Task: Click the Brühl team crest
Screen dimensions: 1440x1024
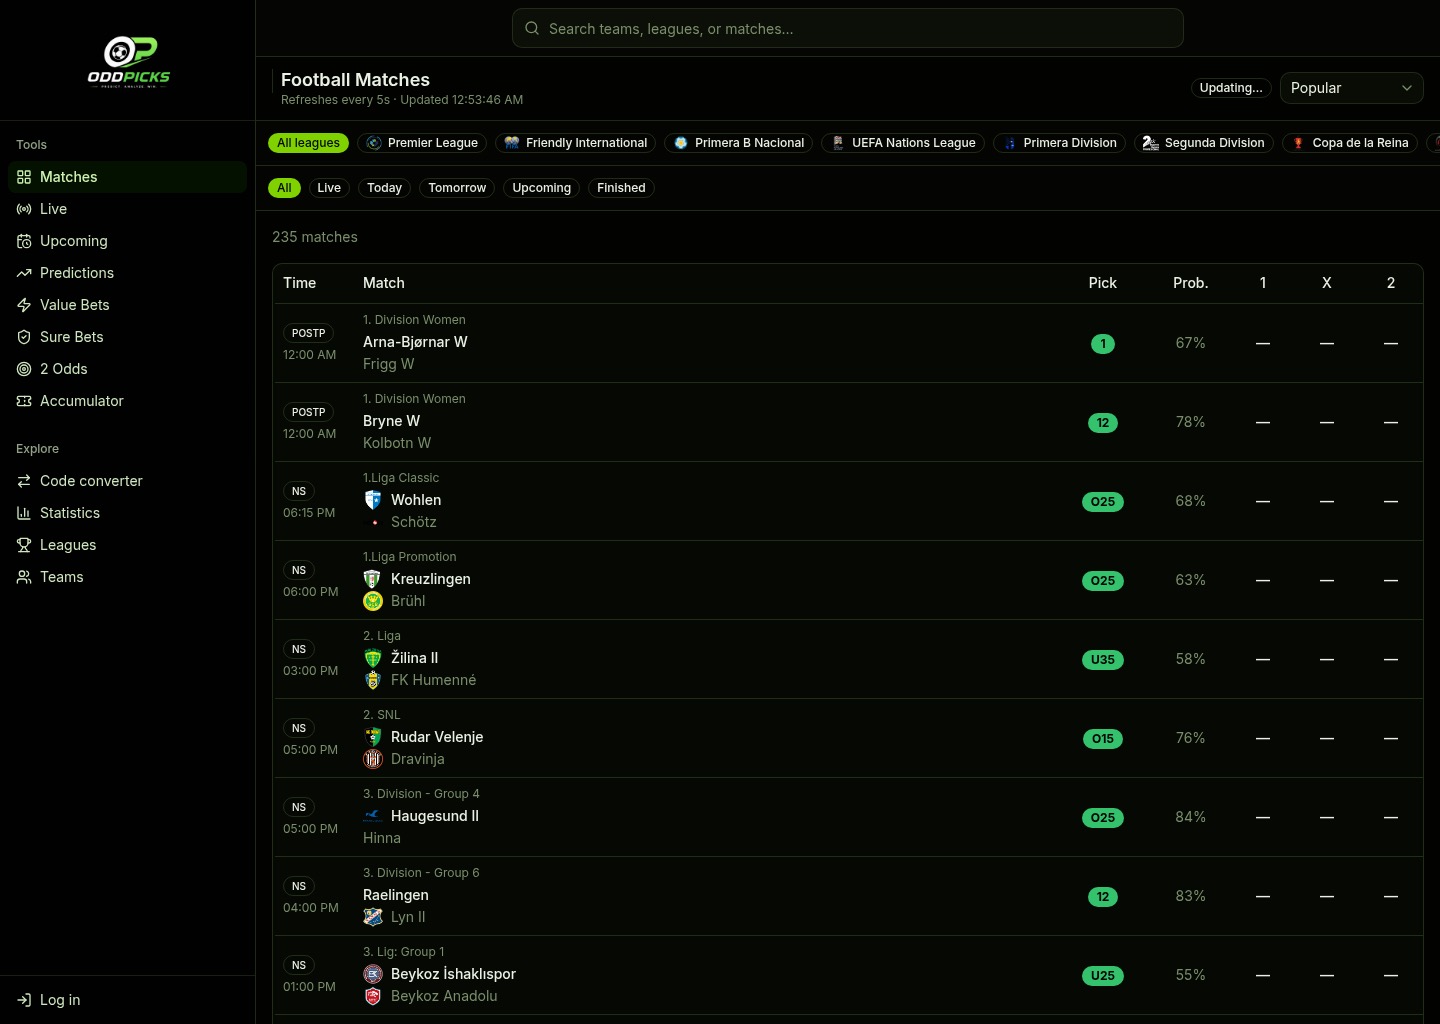Action: pyautogui.click(x=373, y=601)
